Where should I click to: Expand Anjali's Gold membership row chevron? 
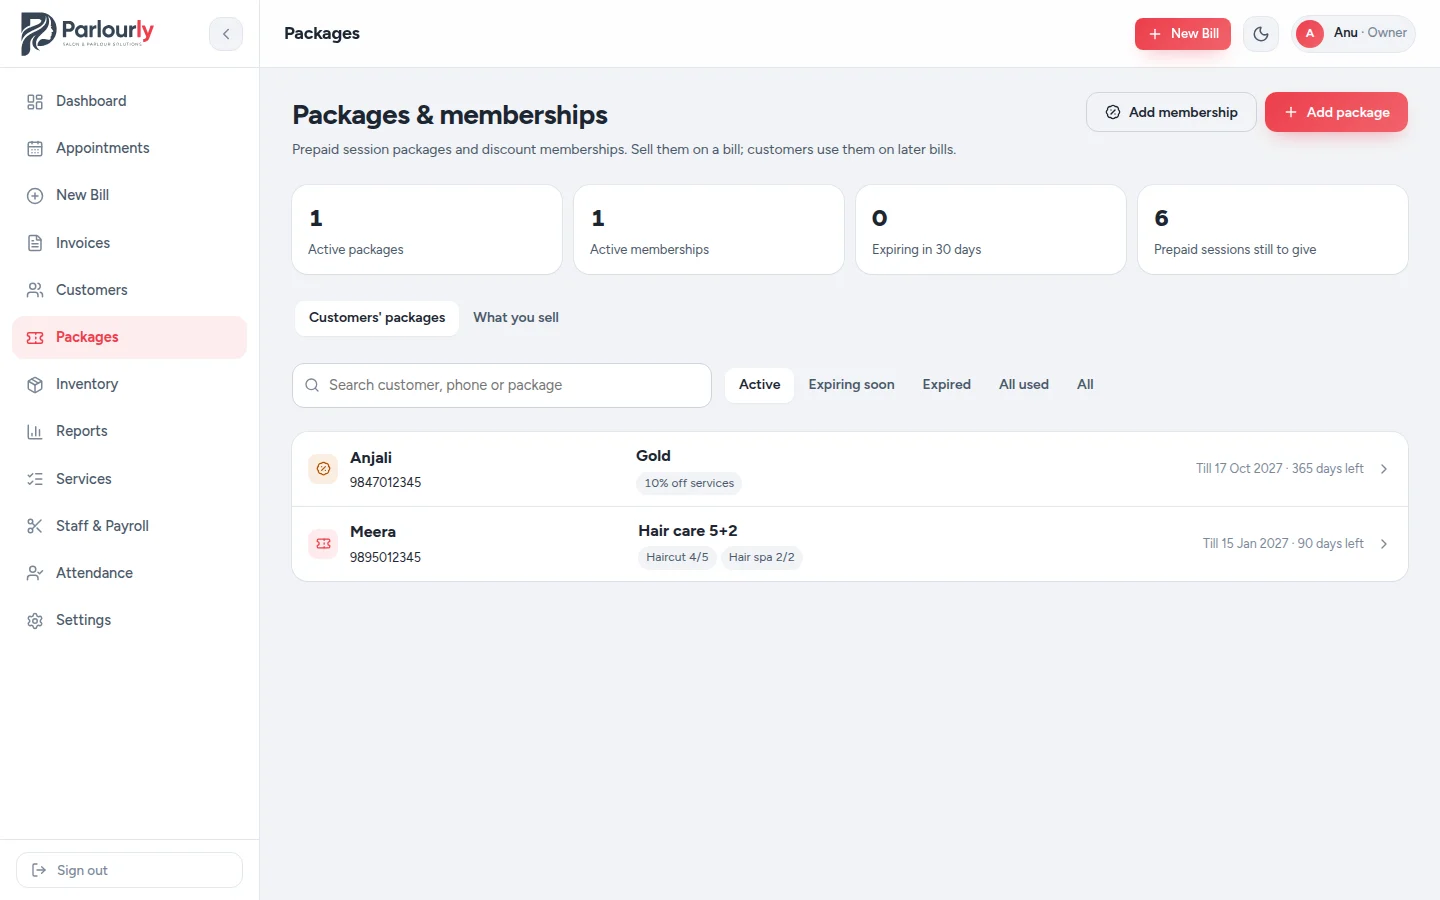1384,469
